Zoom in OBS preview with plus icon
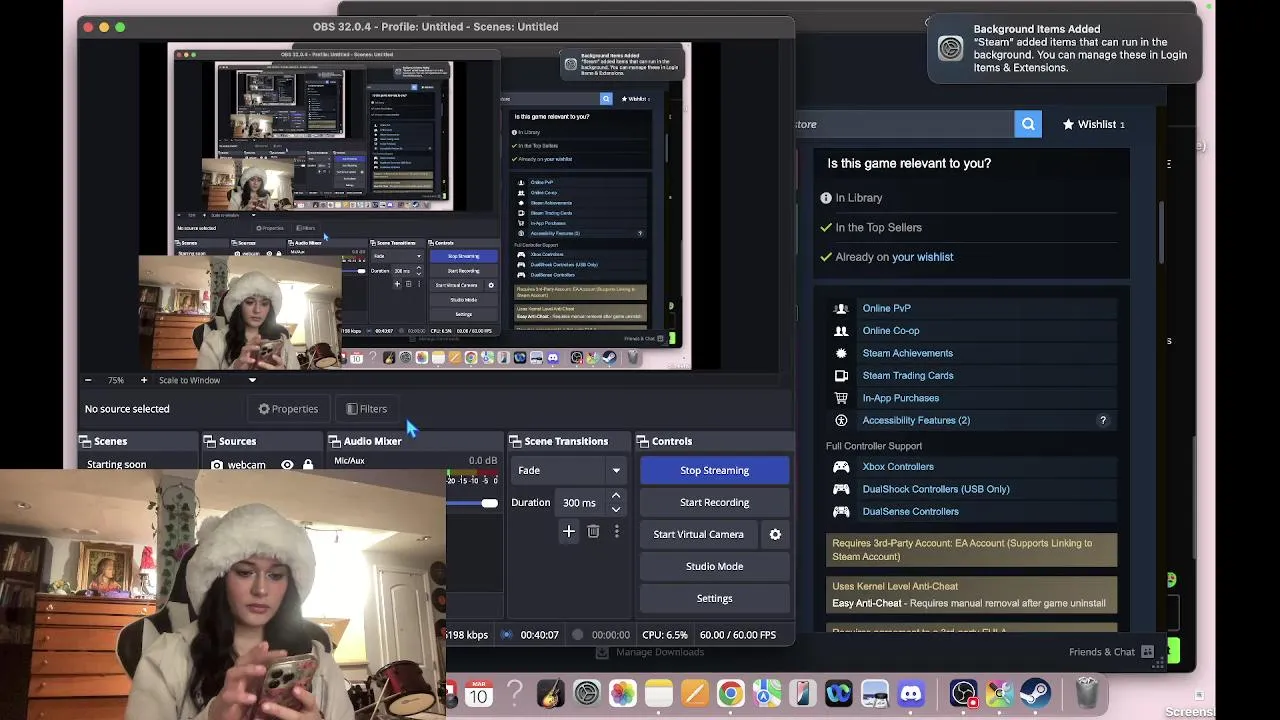This screenshot has height=720, width=1280. pyautogui.click(x=143, y=380)
